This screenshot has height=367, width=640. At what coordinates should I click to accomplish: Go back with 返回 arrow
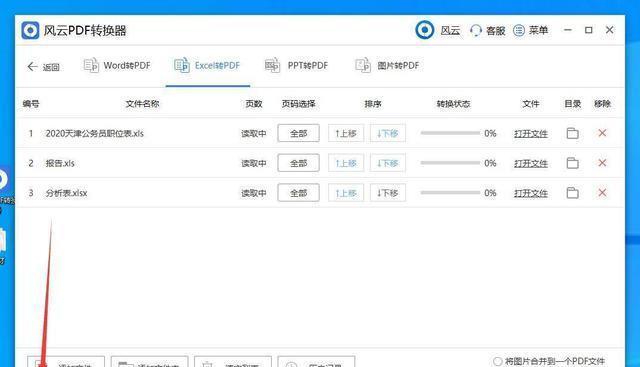[43, 67]
